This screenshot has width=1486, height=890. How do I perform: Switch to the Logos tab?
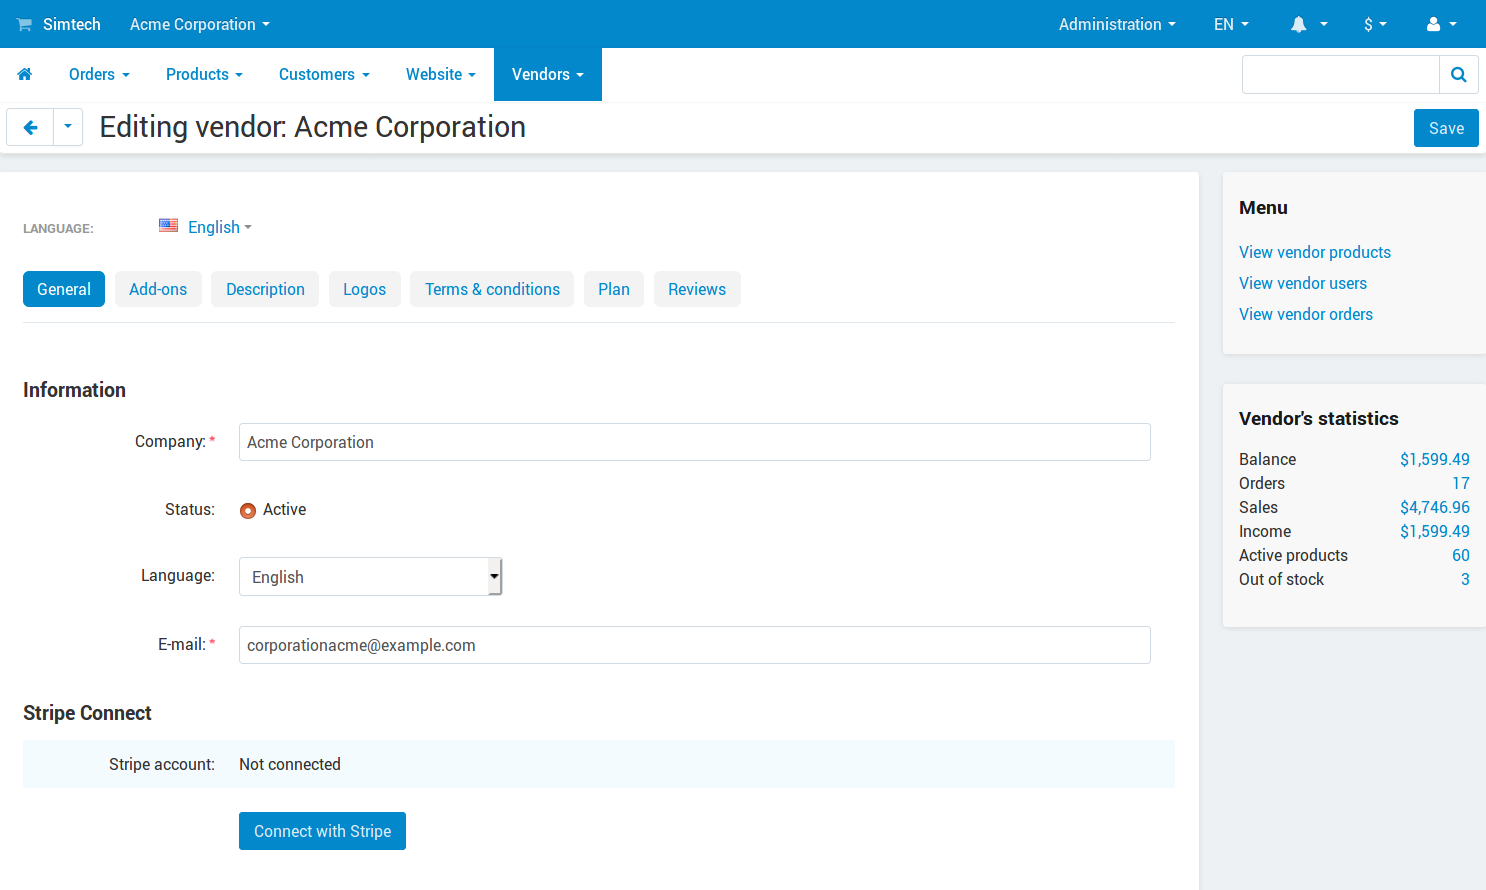pyautogui.click(x=364, y=289)
